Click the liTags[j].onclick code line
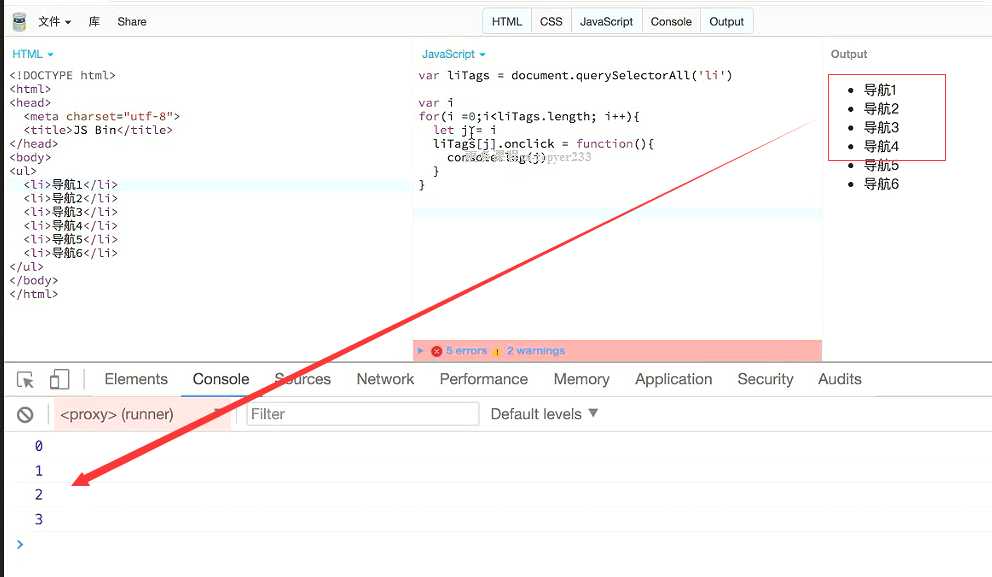Viewport: 992px width, 577px height. coord(543,144)
